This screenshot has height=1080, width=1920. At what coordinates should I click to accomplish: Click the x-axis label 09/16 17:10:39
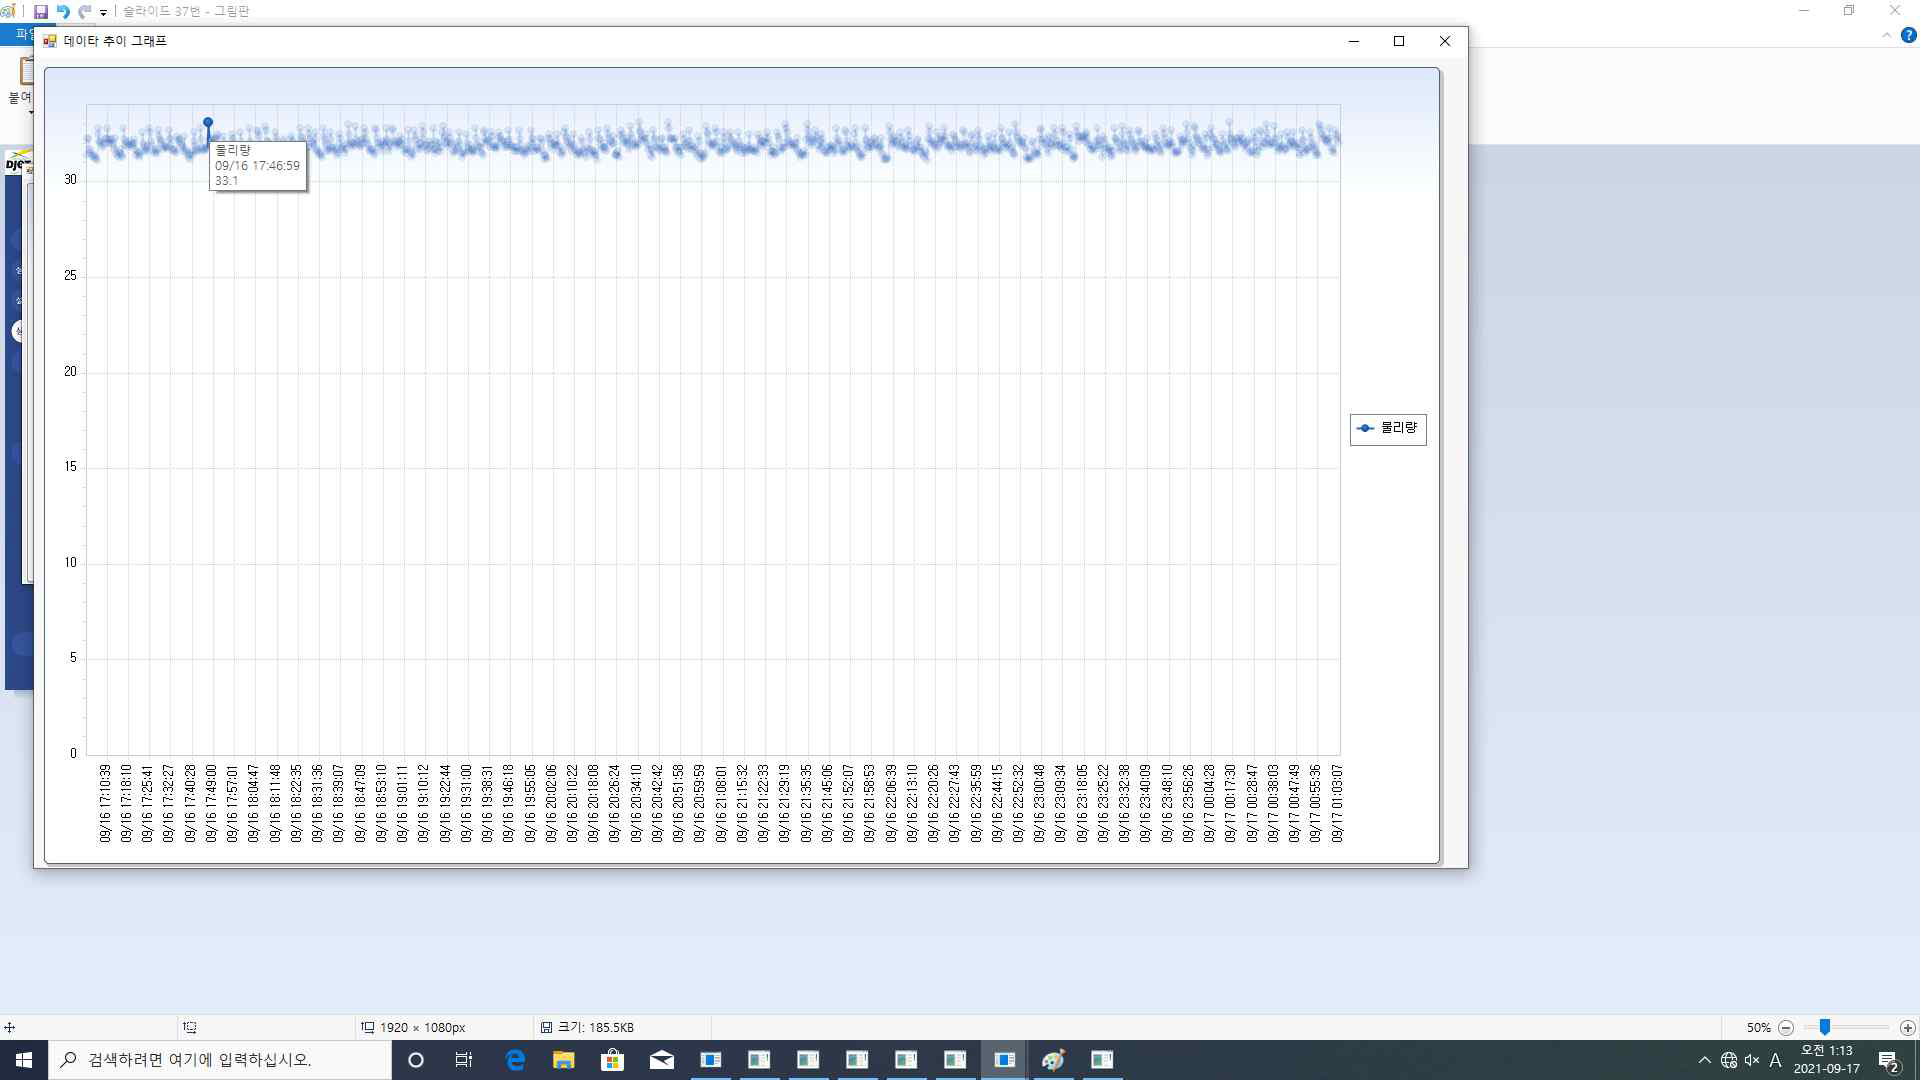coord(105,804)
